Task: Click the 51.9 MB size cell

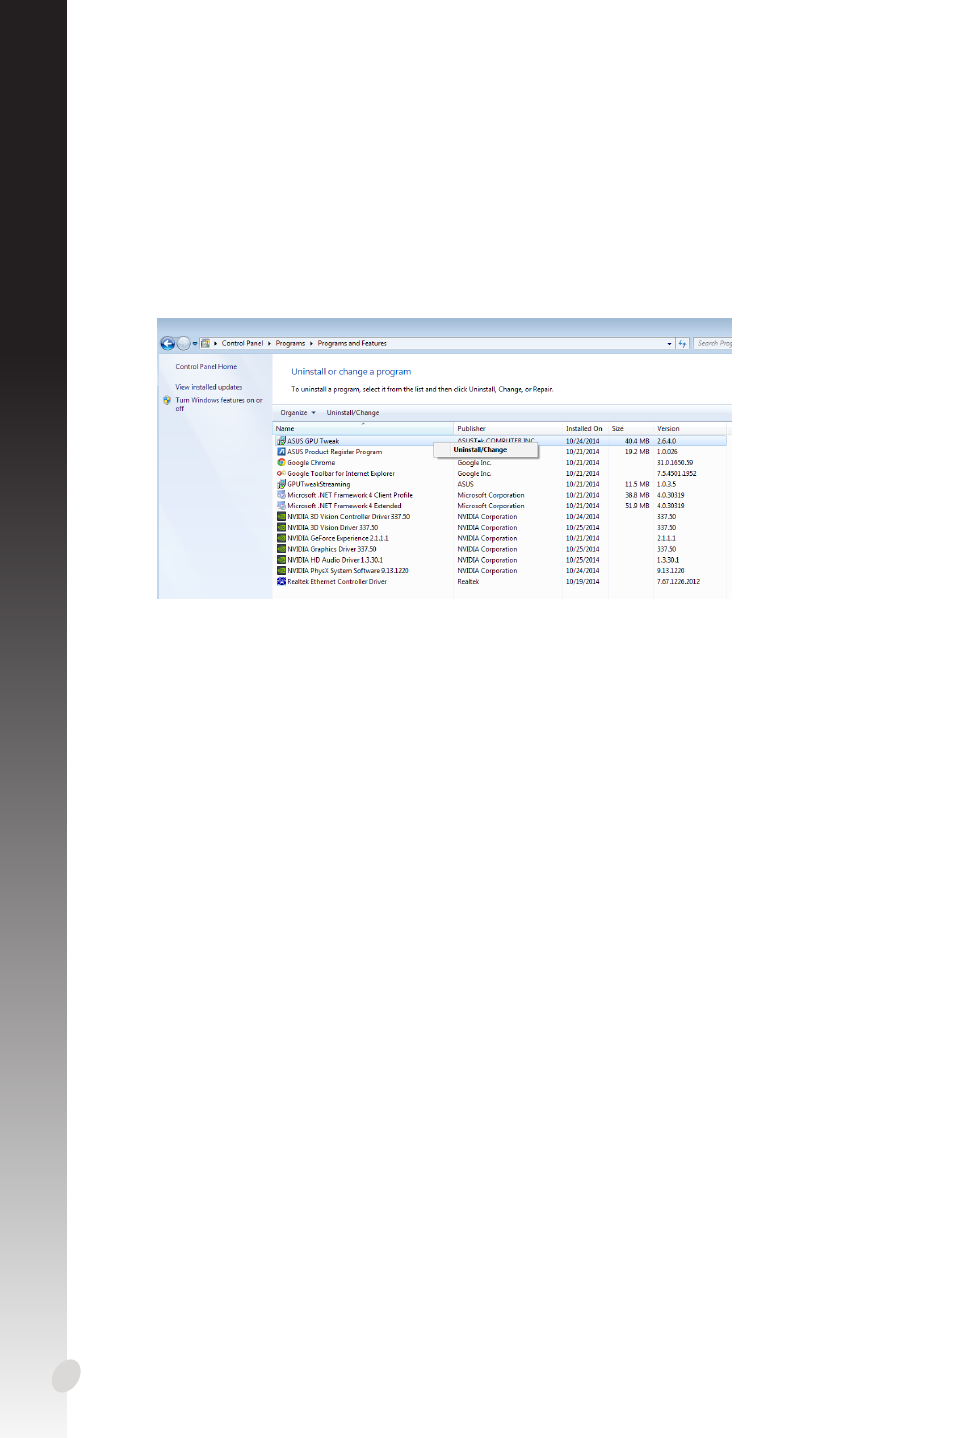Action: [x=637, y=506]
